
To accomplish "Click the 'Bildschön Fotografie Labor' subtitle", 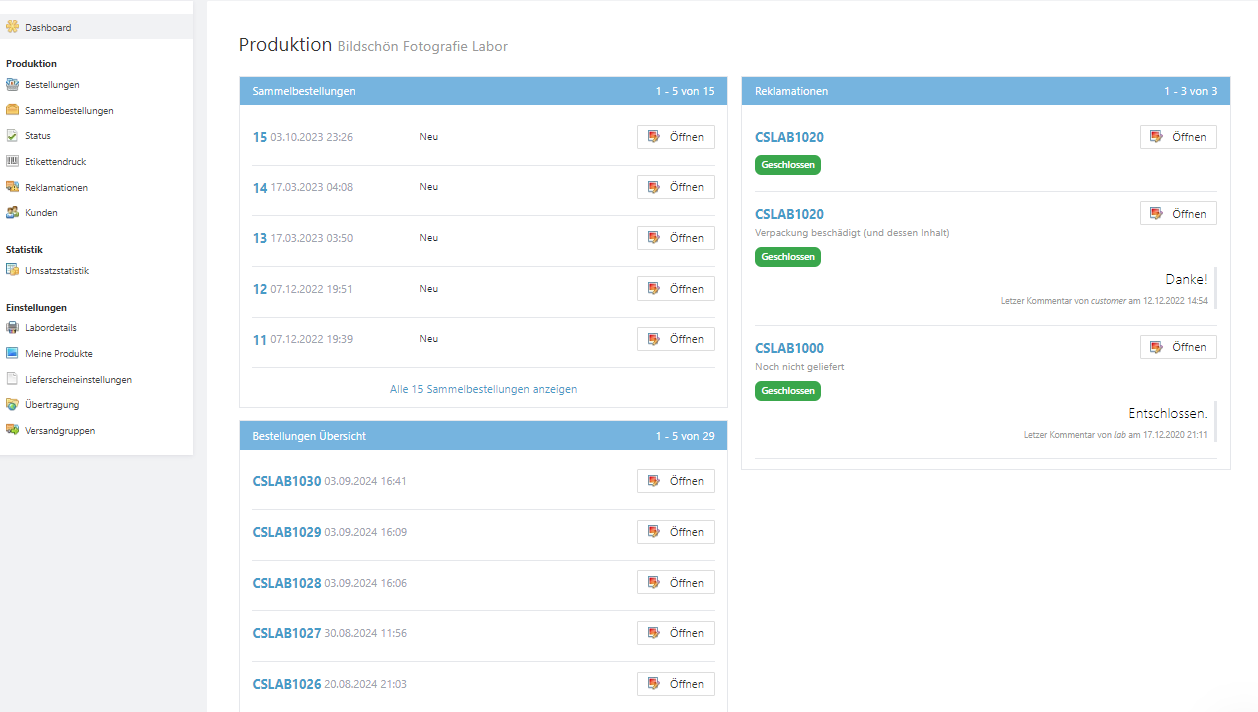I will 423,47.
